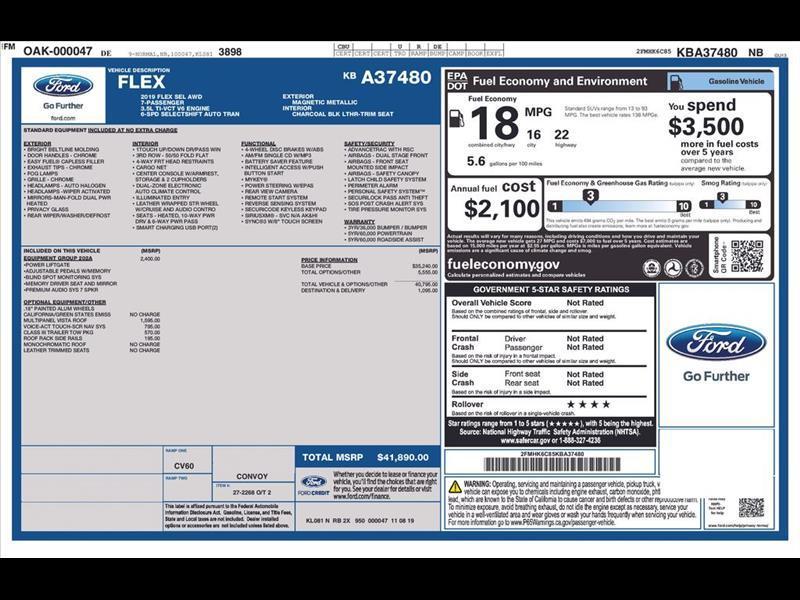The image size is (800, 600).
Task: Click the greenhouse gas rating 3 marker
Action: point(590,196)
